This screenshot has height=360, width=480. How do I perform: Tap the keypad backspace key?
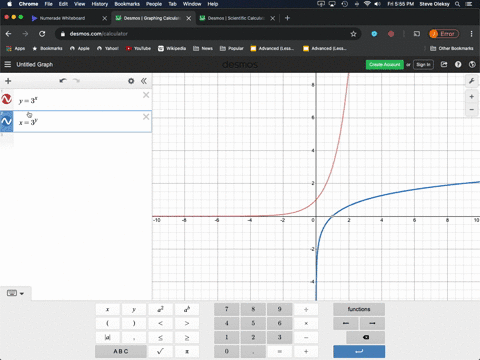(366, 337)
